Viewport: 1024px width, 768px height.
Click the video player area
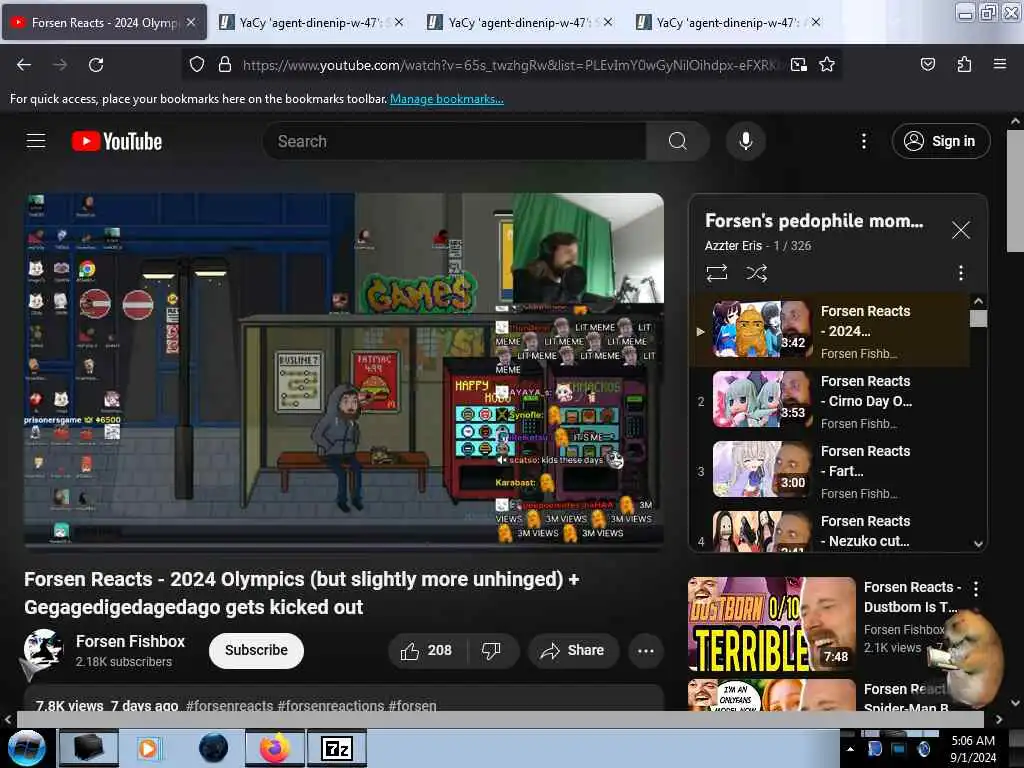[344, 370]
